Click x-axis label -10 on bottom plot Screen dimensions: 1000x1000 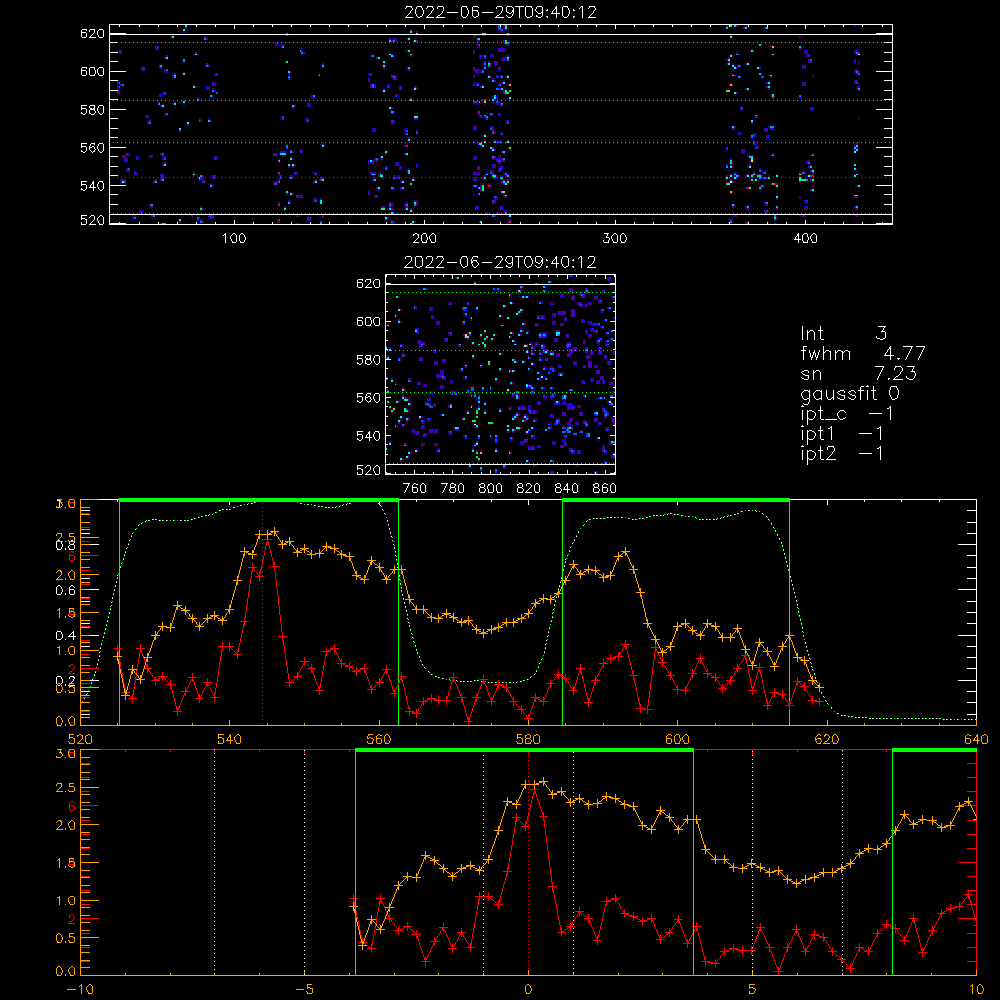80,990
